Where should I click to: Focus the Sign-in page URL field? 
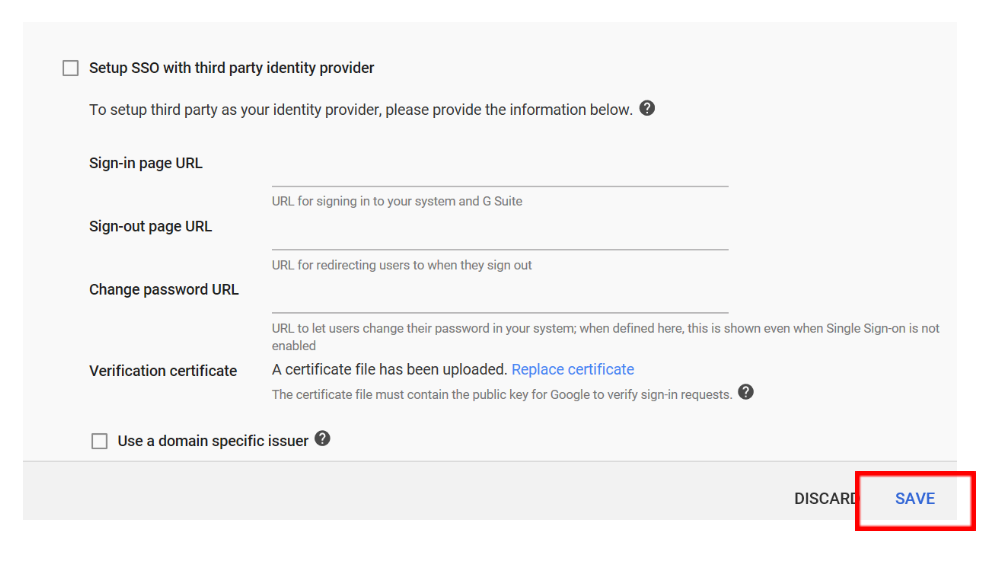(500, 171)
